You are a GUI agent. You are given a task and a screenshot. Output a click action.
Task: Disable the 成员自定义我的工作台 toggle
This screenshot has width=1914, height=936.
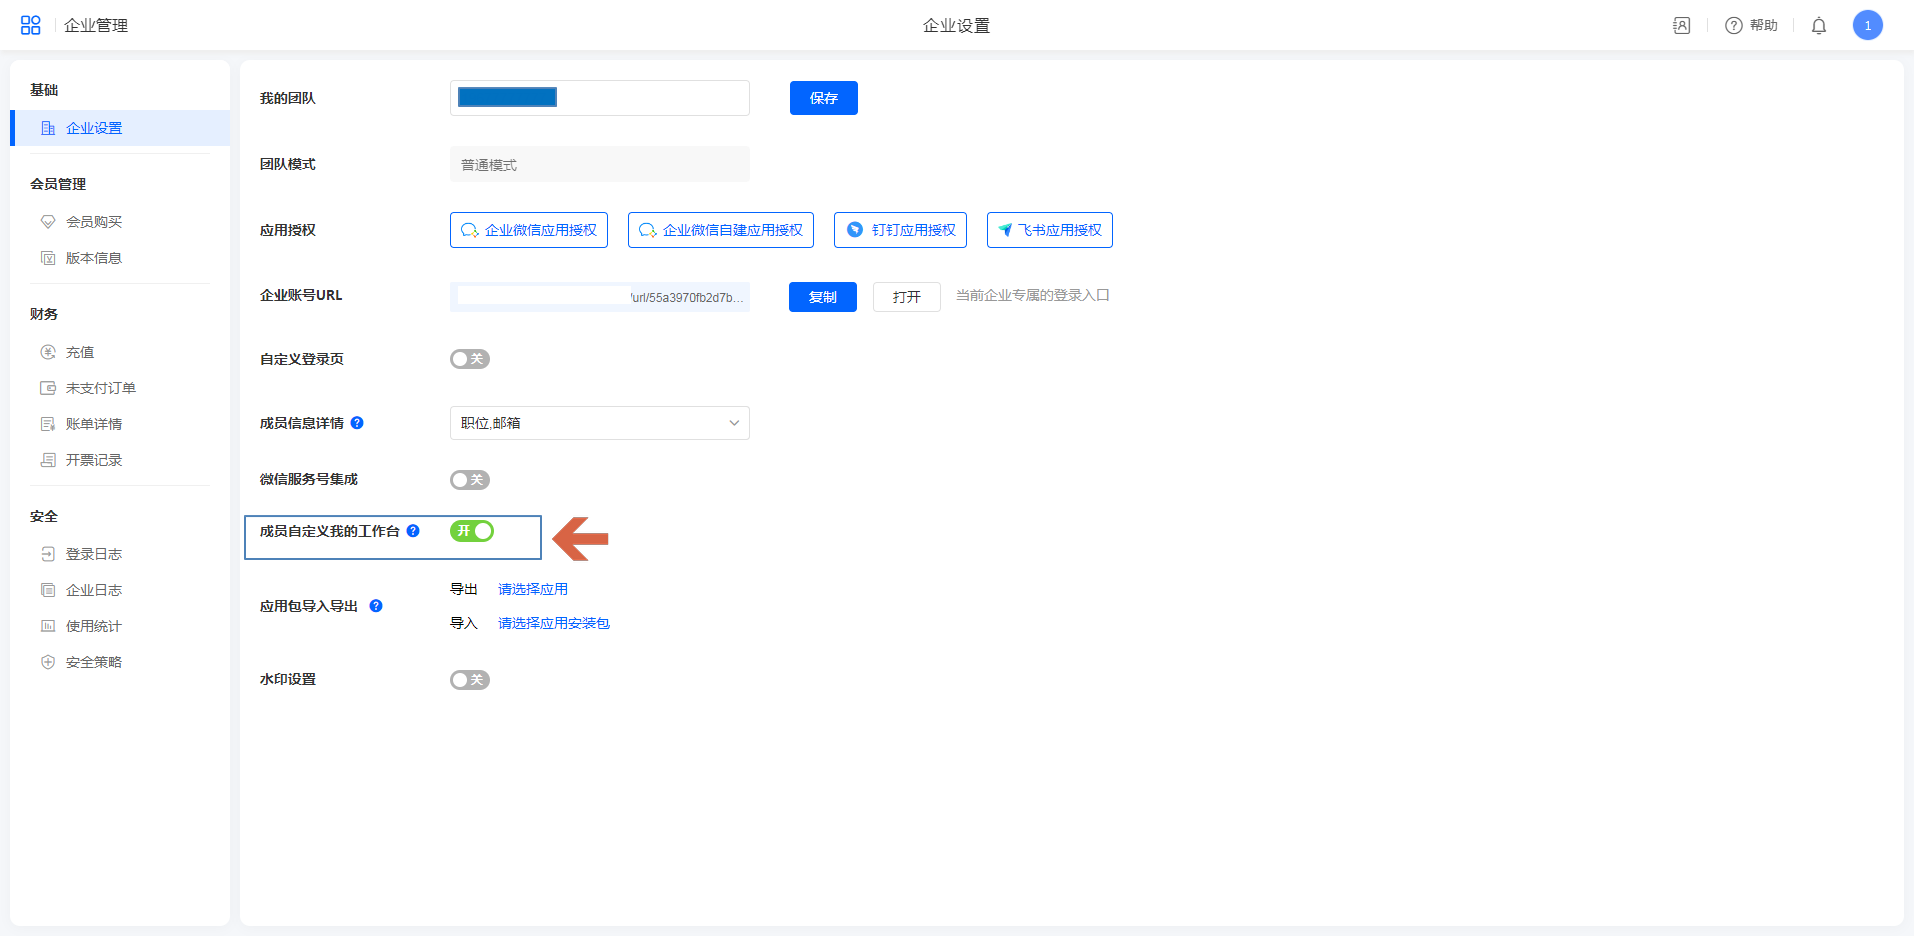point(471,531)
